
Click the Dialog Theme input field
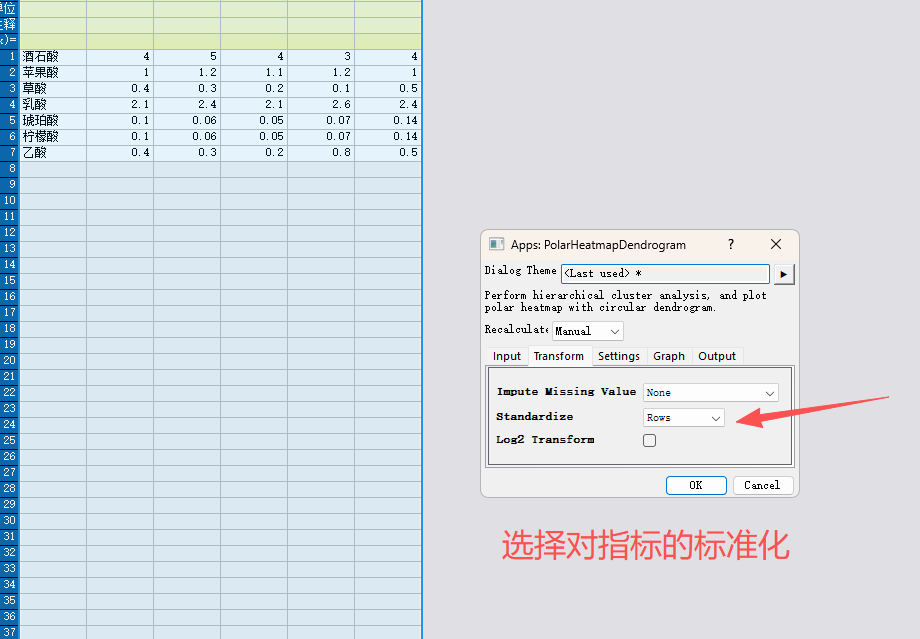click(665, 274)
